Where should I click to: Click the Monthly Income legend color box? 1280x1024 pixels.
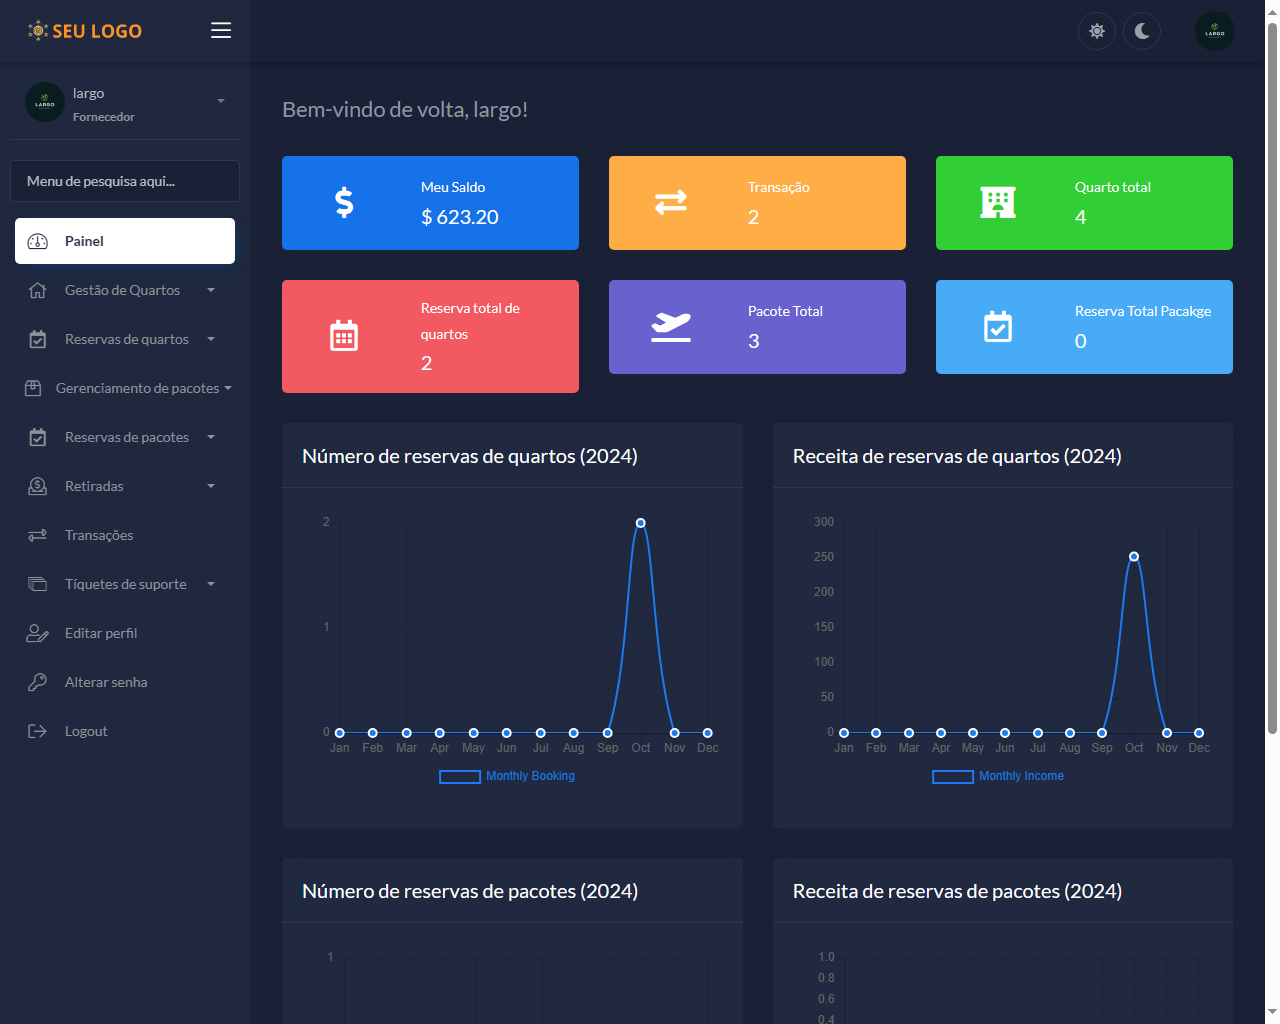pyautogui.click(x=952, y=777)
